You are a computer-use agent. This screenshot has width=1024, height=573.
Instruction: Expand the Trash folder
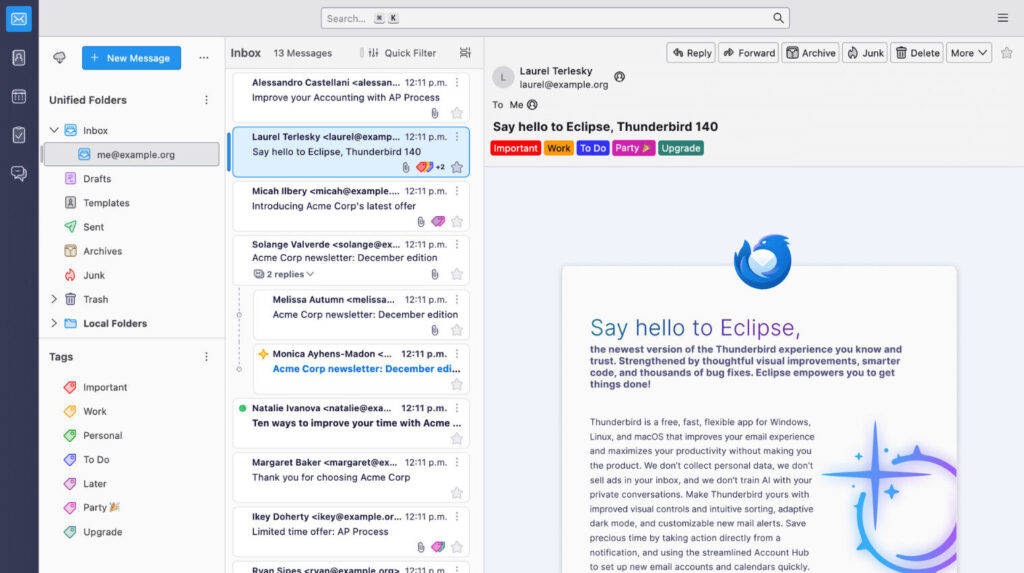54,299
